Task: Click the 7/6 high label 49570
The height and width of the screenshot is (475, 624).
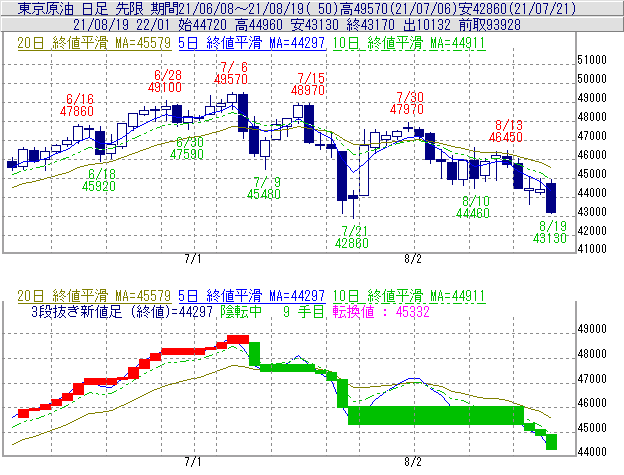Action: point(231,78)
